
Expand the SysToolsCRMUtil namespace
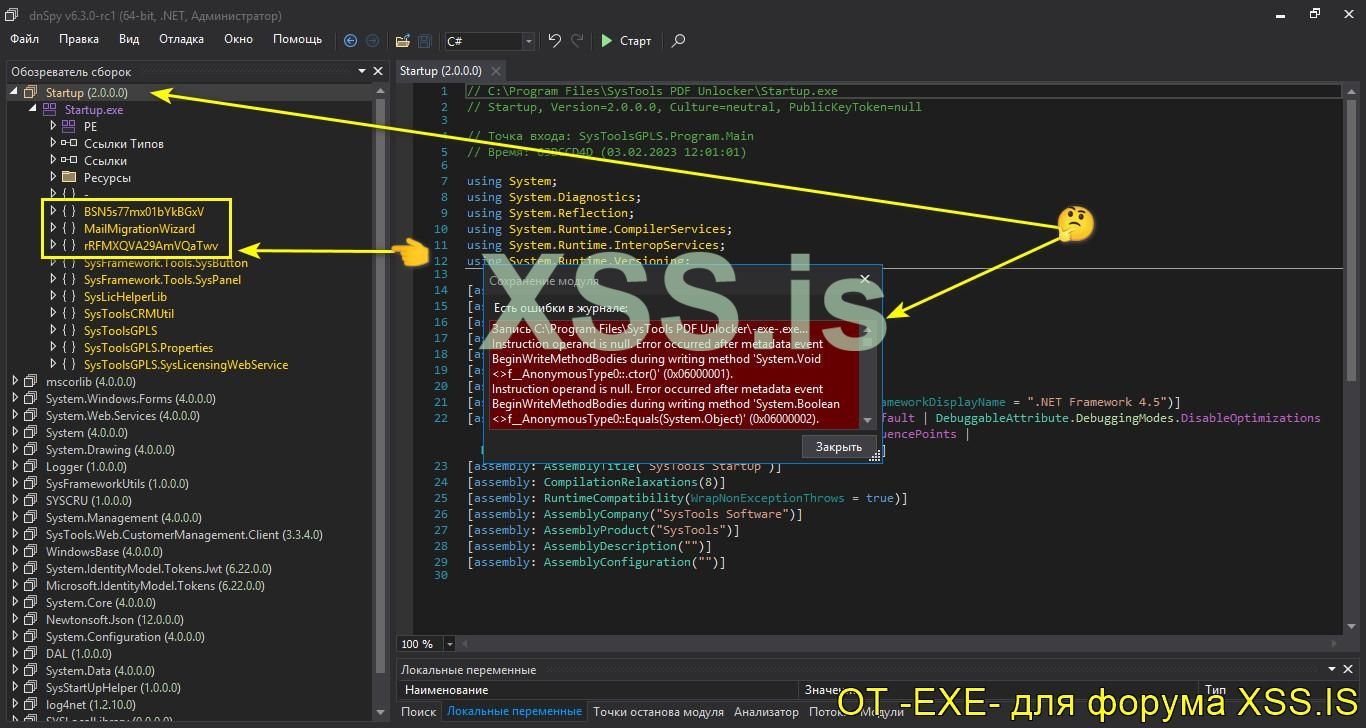coord(53,314)
